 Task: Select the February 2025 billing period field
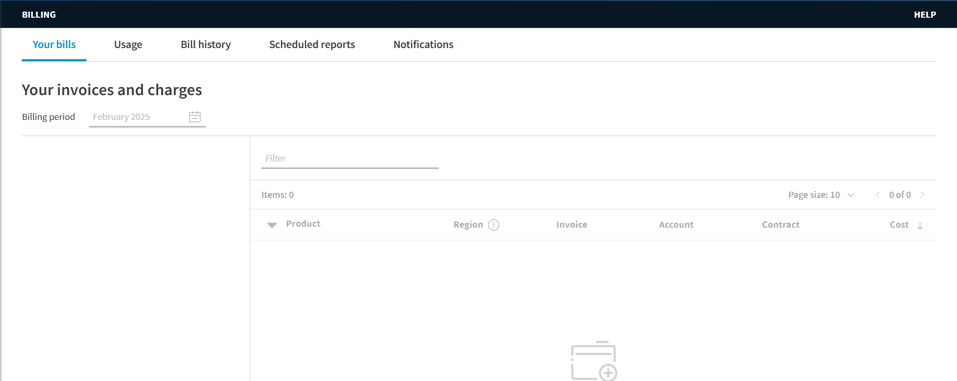coord(147,117)
